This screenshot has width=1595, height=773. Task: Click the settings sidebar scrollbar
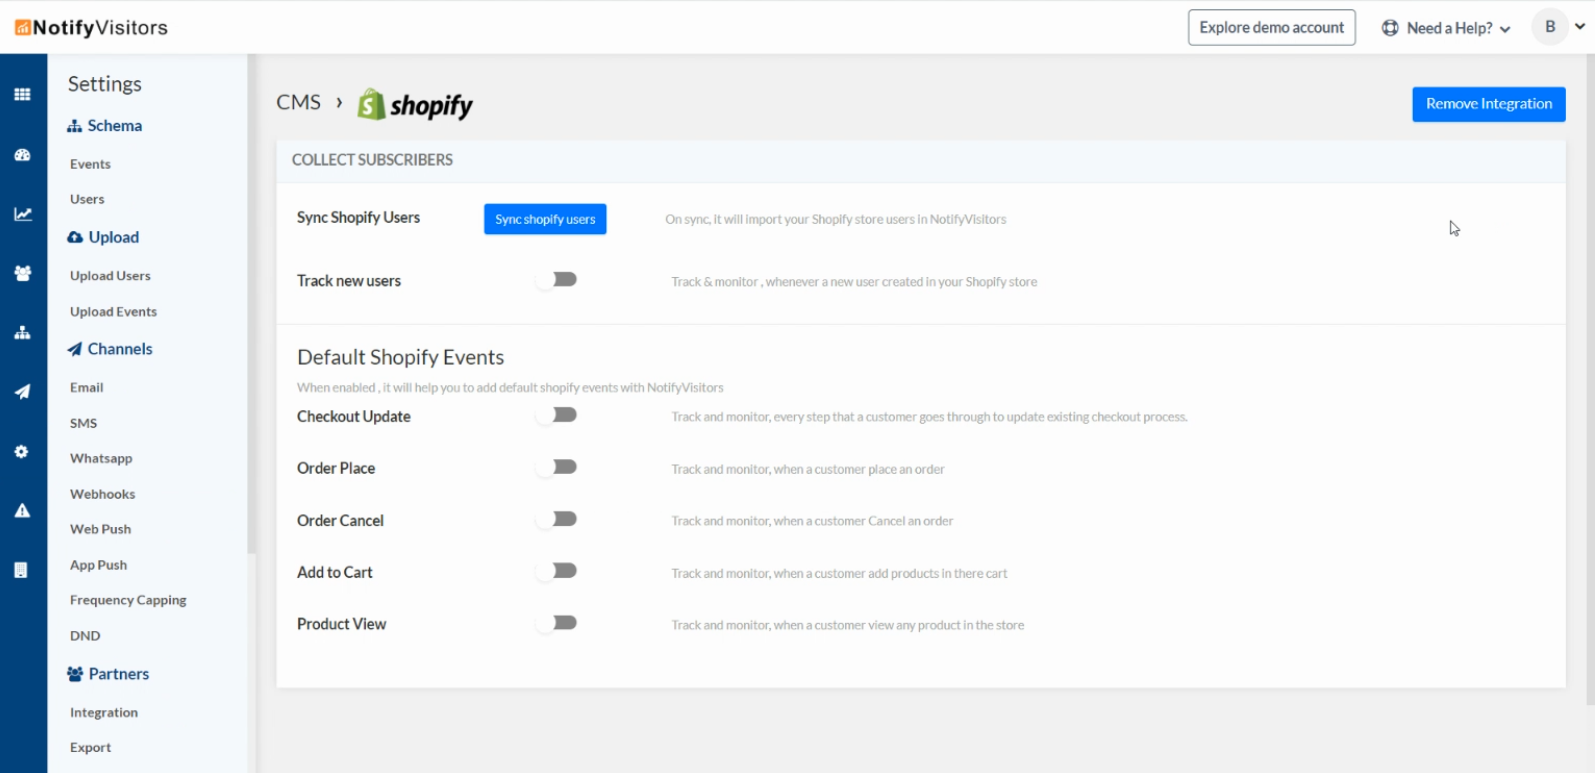tap(252, 304)
